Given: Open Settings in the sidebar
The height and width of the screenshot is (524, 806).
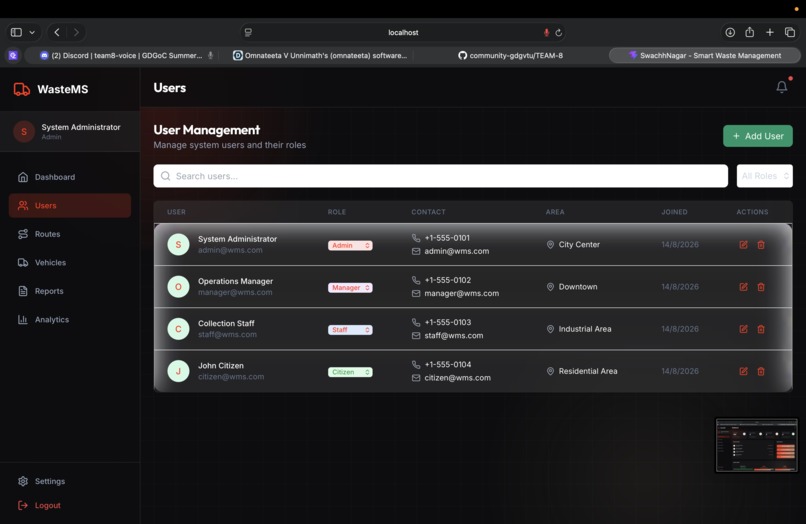Looking at the screenshot, I should [69, 481].
